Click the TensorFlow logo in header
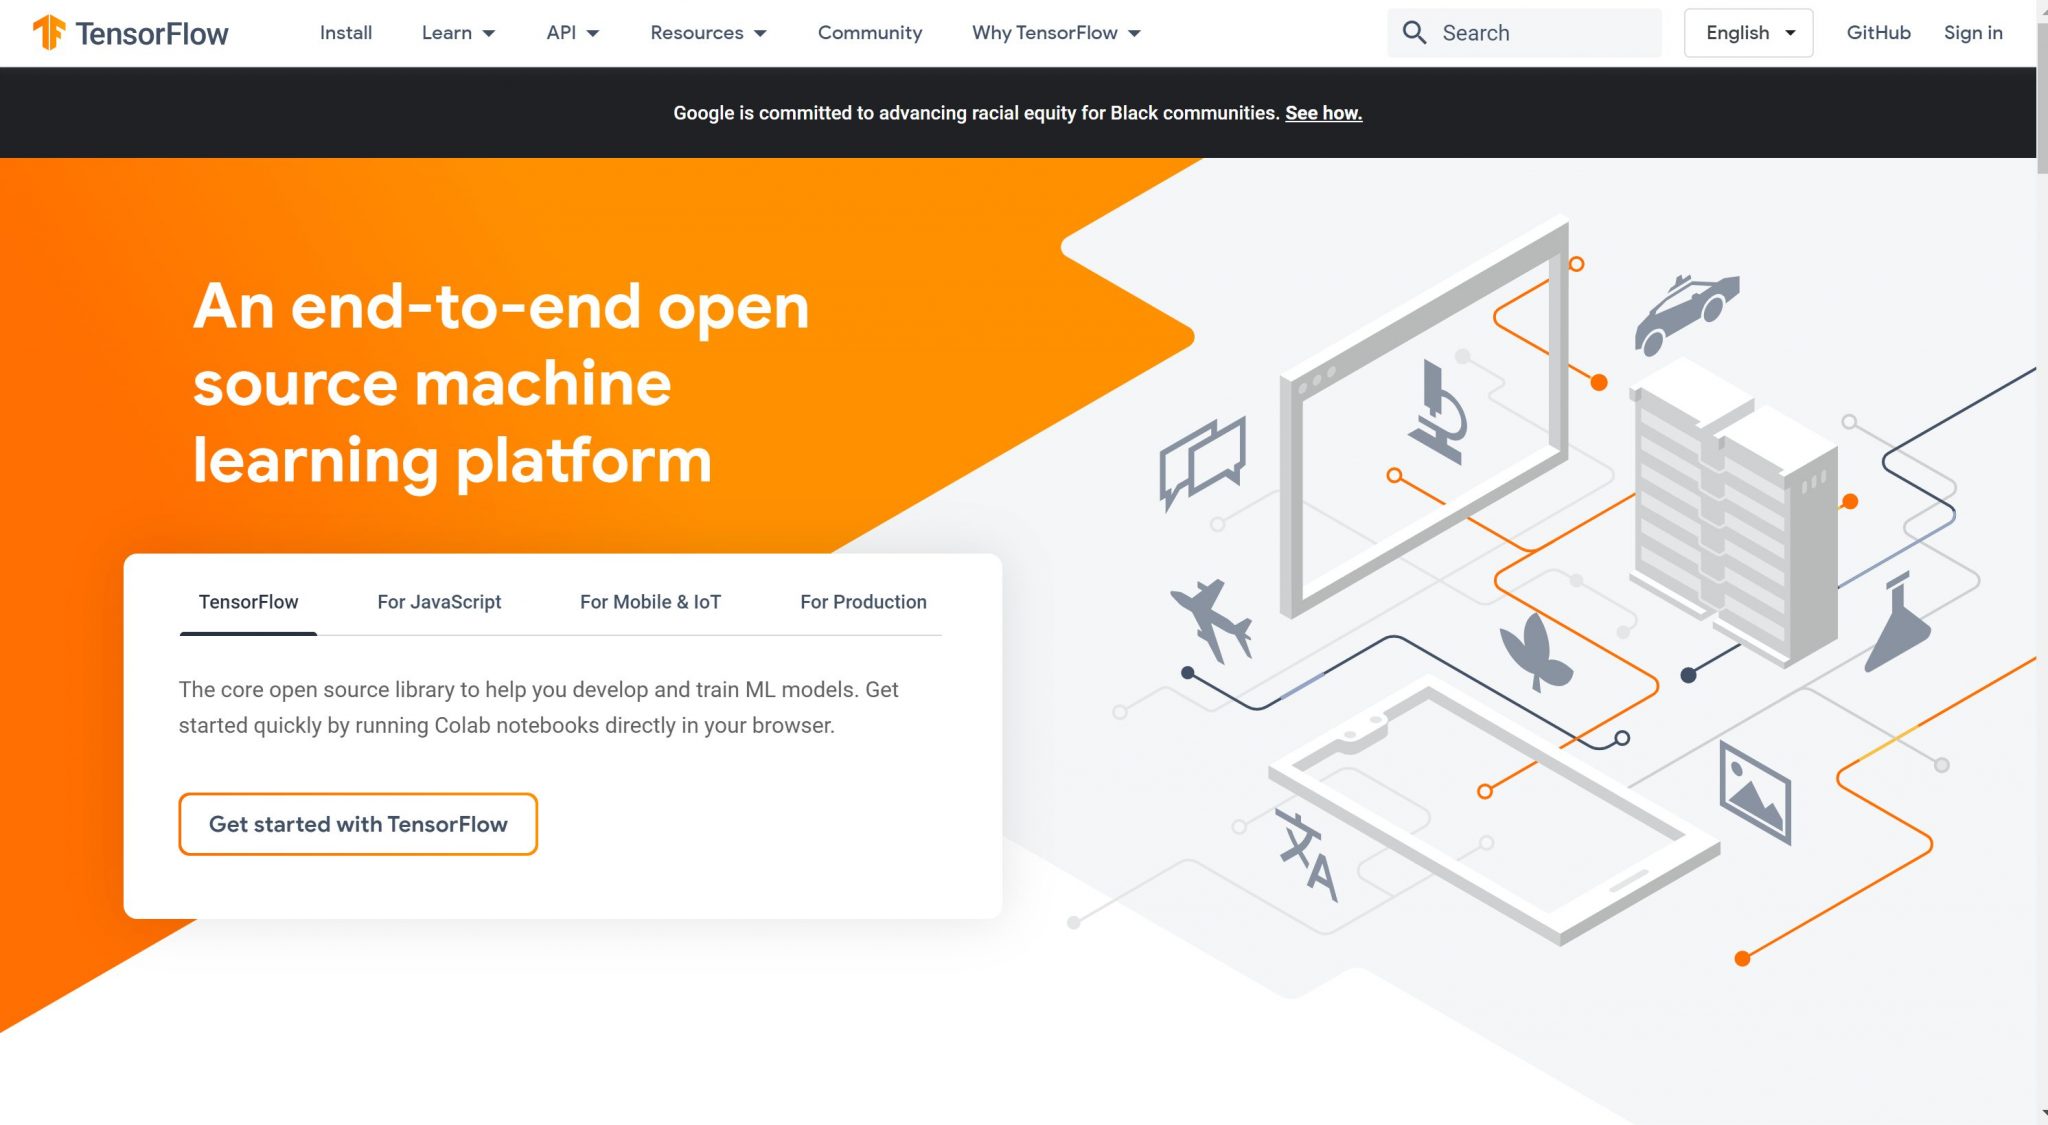2048x1125 pixels. click(x=130, y=33)
